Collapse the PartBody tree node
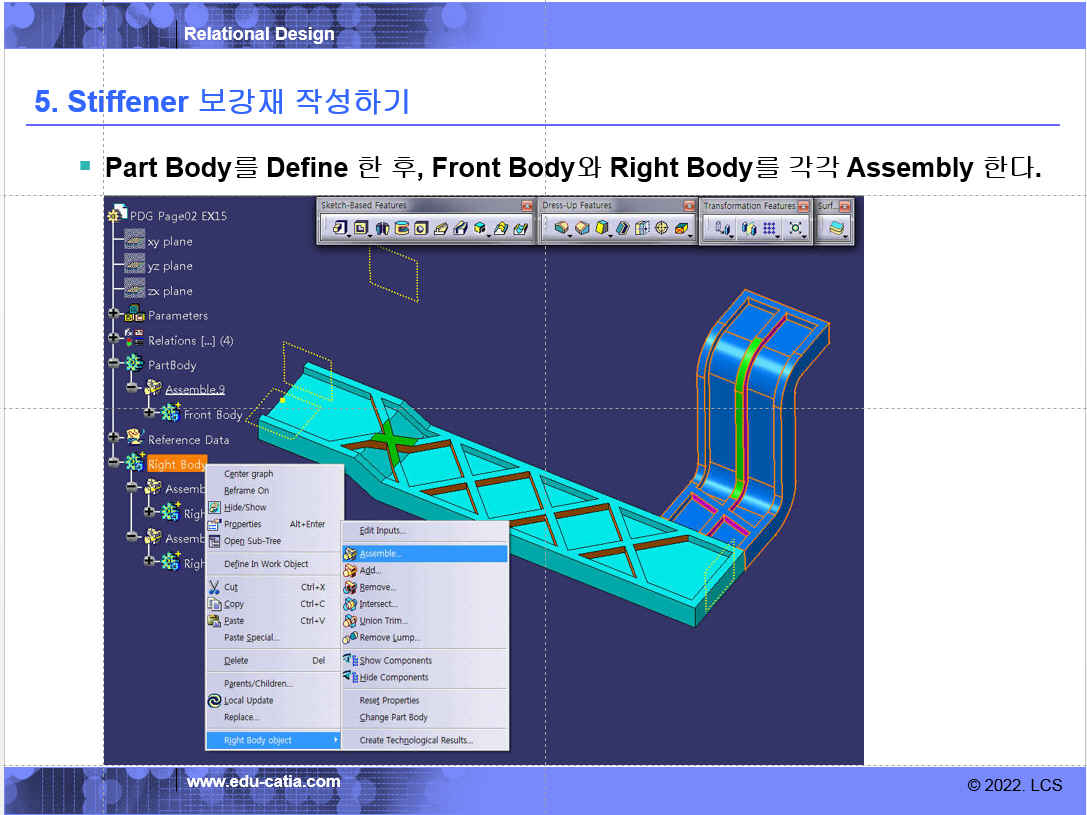The height and width of the screenshot is (815, 1087). tap(116, 365)
